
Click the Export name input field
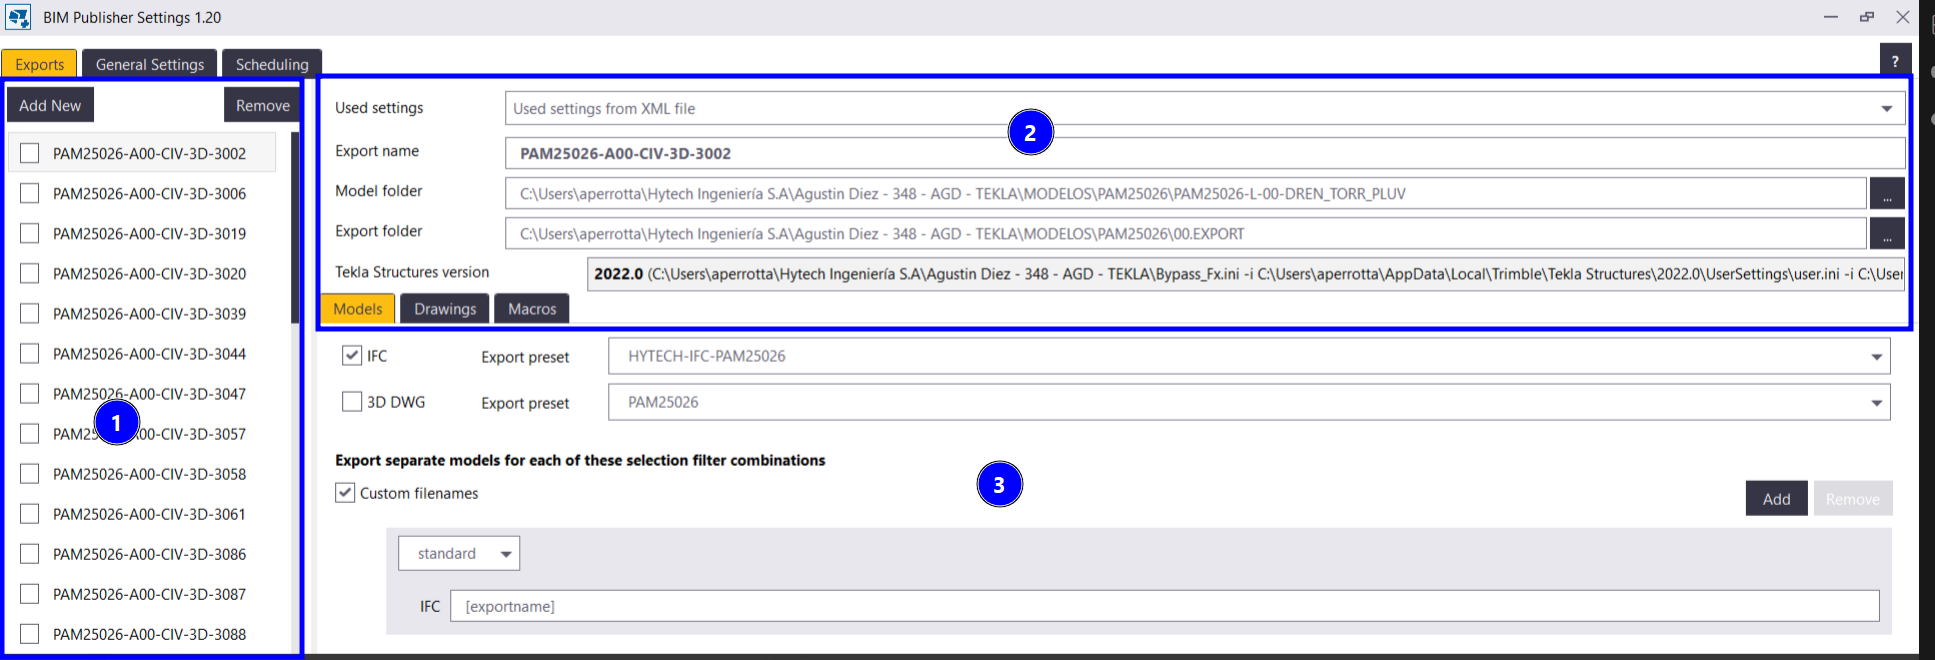pos(1205,153)
